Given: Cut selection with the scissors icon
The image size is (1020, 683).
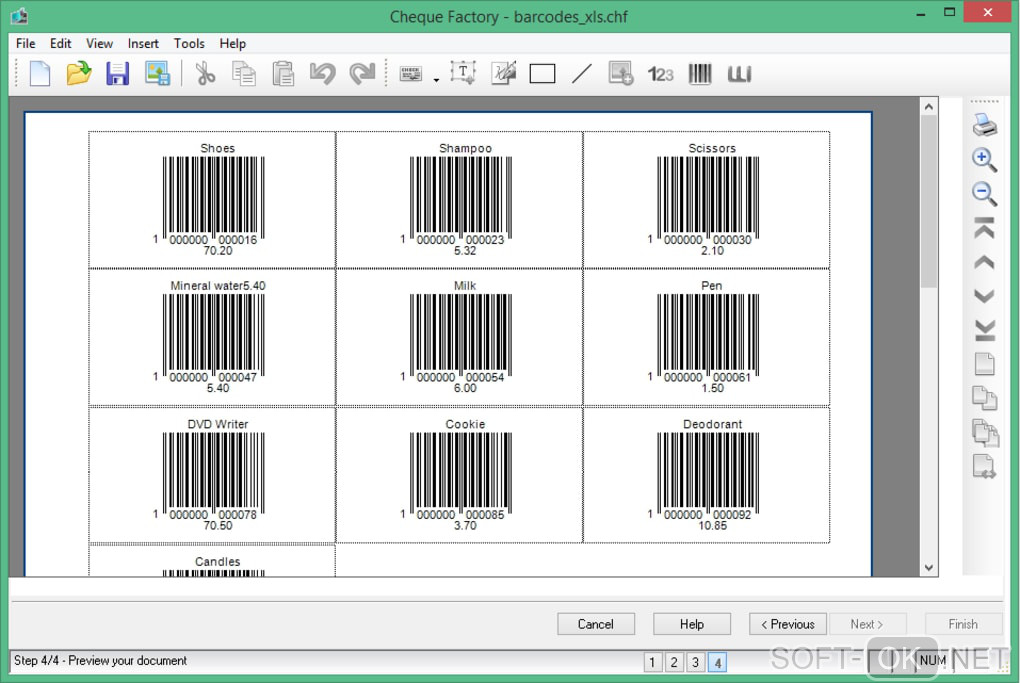Looking at the screenshot, I should (x=206, y=74).
